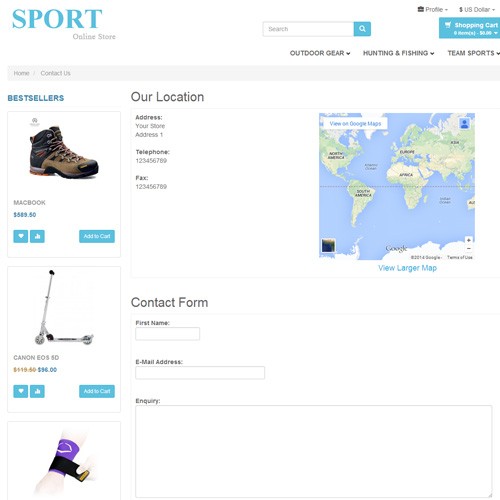
Task: Focus the E-Mail Address field
Action: 200,373
